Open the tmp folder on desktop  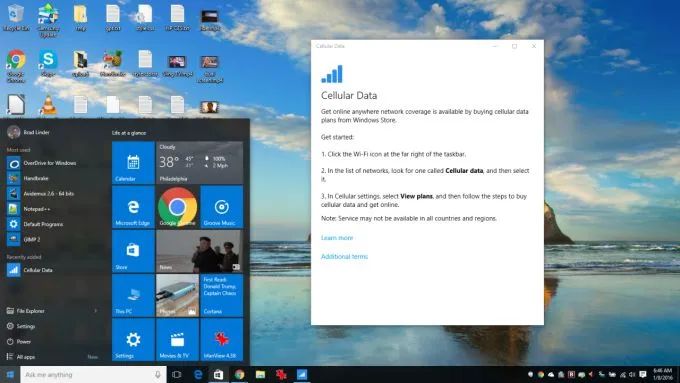81,17
